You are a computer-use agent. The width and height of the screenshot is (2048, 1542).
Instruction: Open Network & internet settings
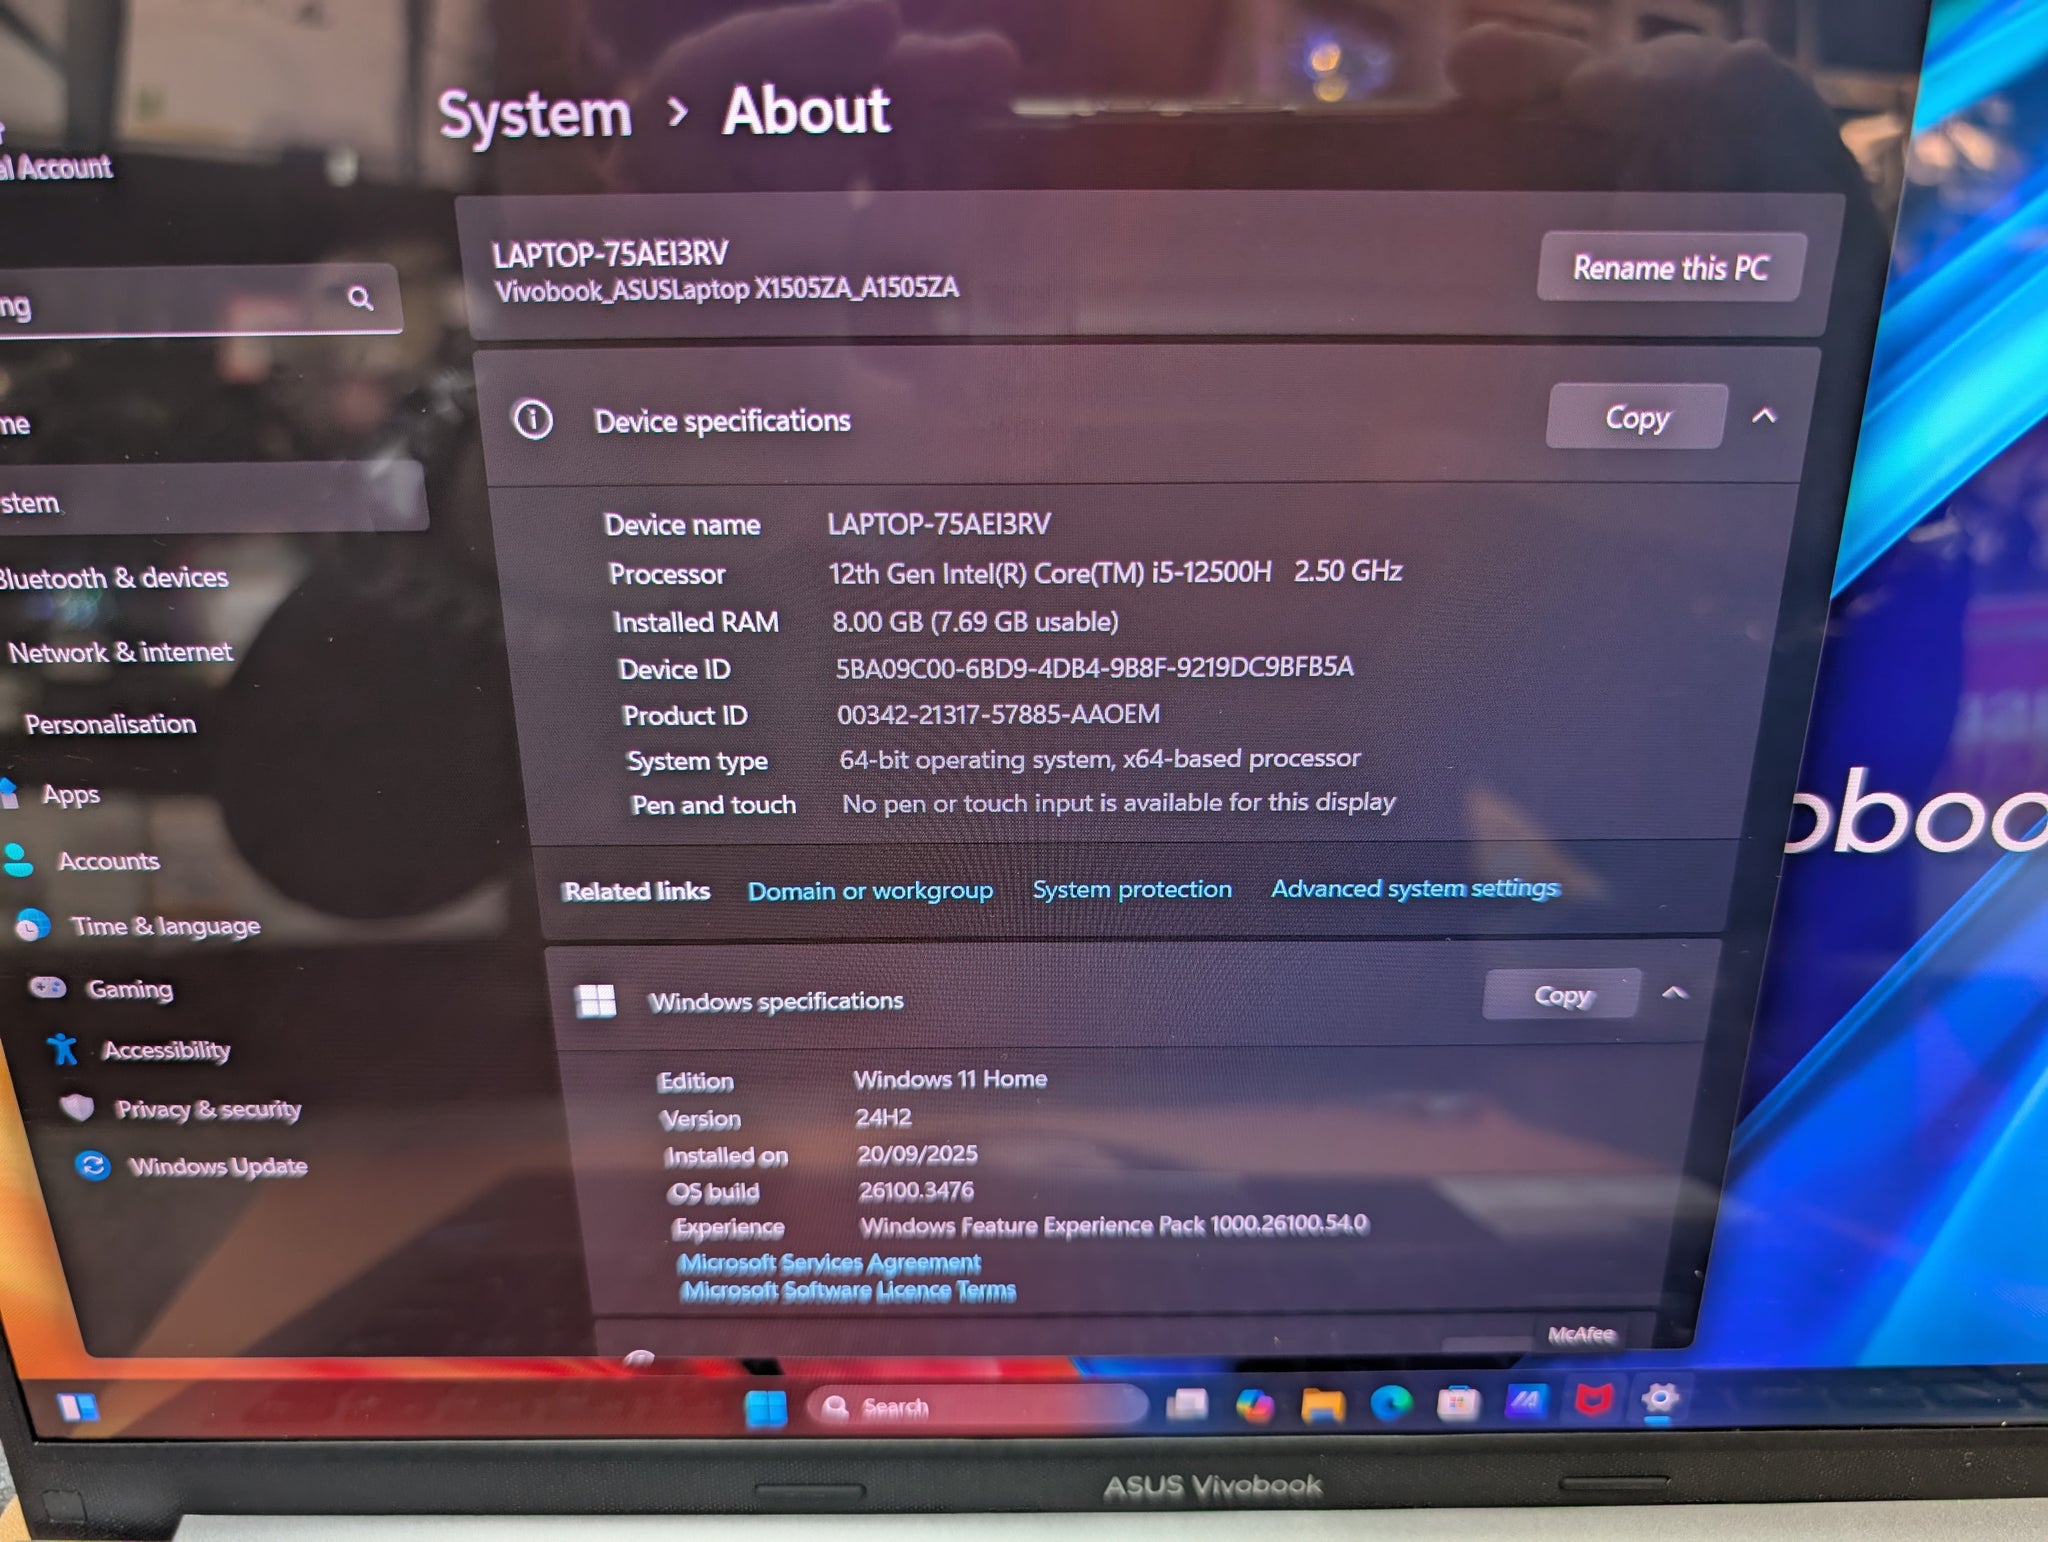click(120, 652)
